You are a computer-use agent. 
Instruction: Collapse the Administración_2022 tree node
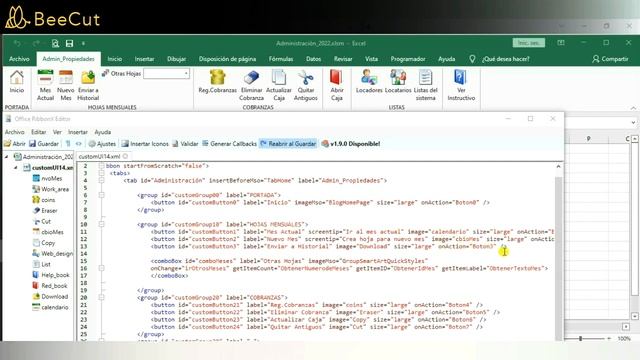click(7, 157)
